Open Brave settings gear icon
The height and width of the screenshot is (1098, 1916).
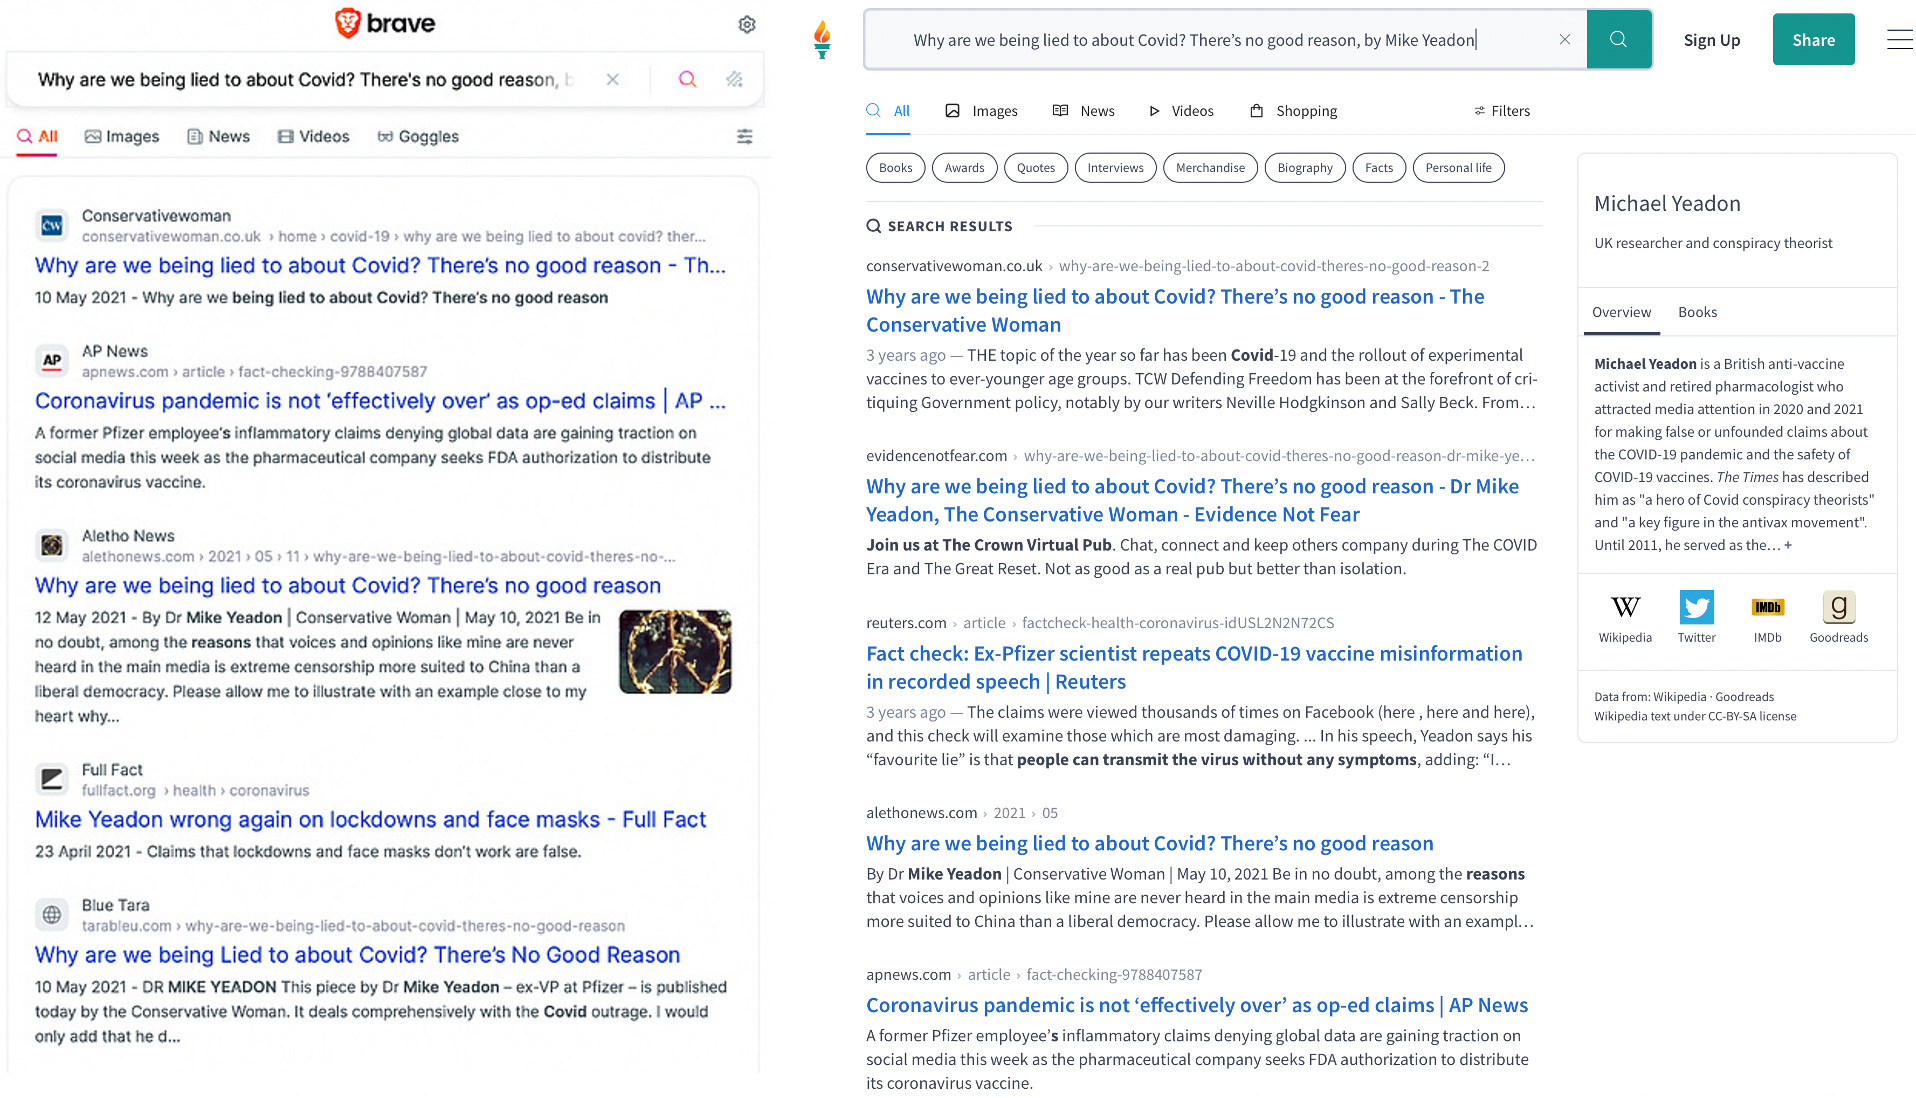click(x=747, y=25)
